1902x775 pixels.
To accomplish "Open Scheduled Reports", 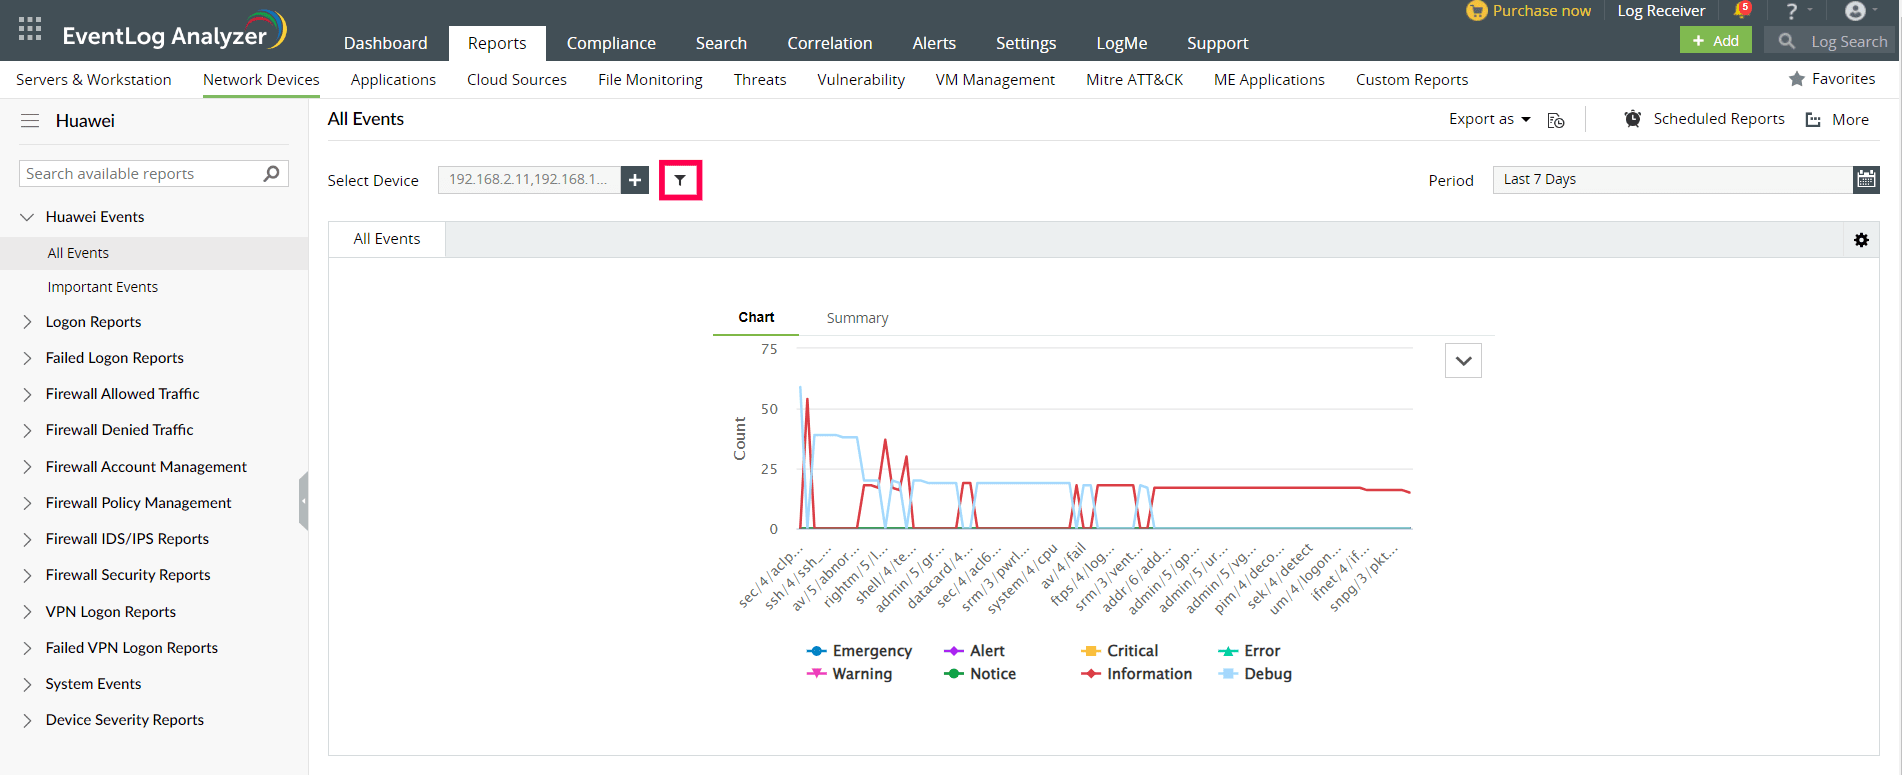I will [1718, 119].
